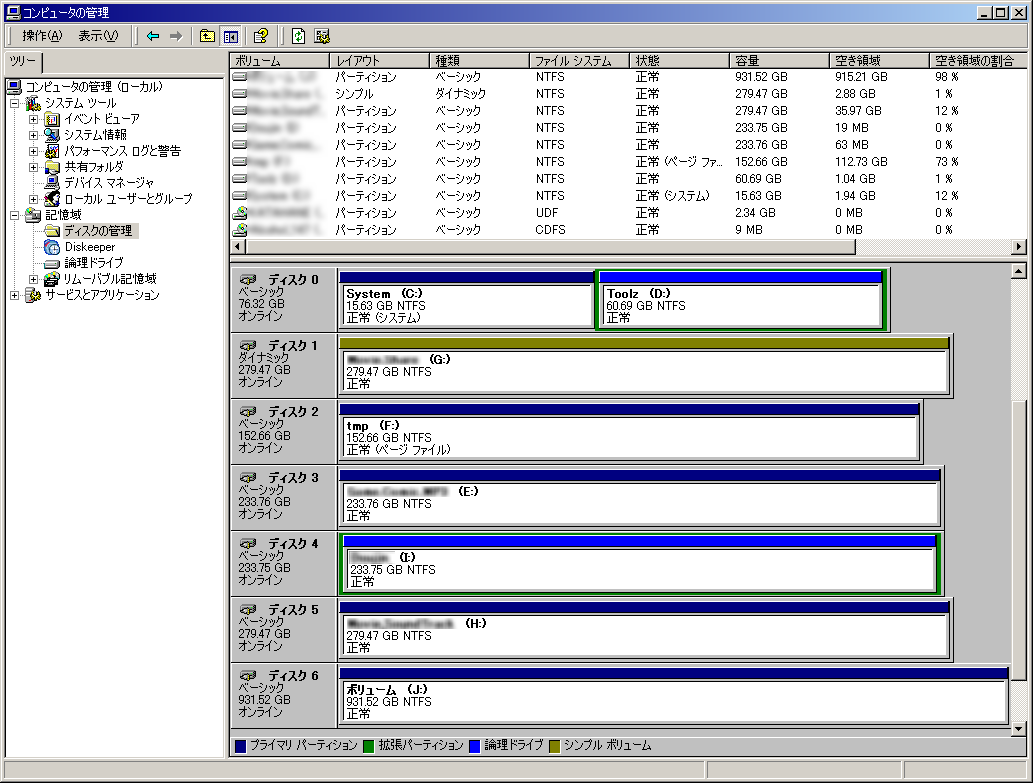
Task: Click the disk view's scroll up arrow
Action: pos(1019,271)
